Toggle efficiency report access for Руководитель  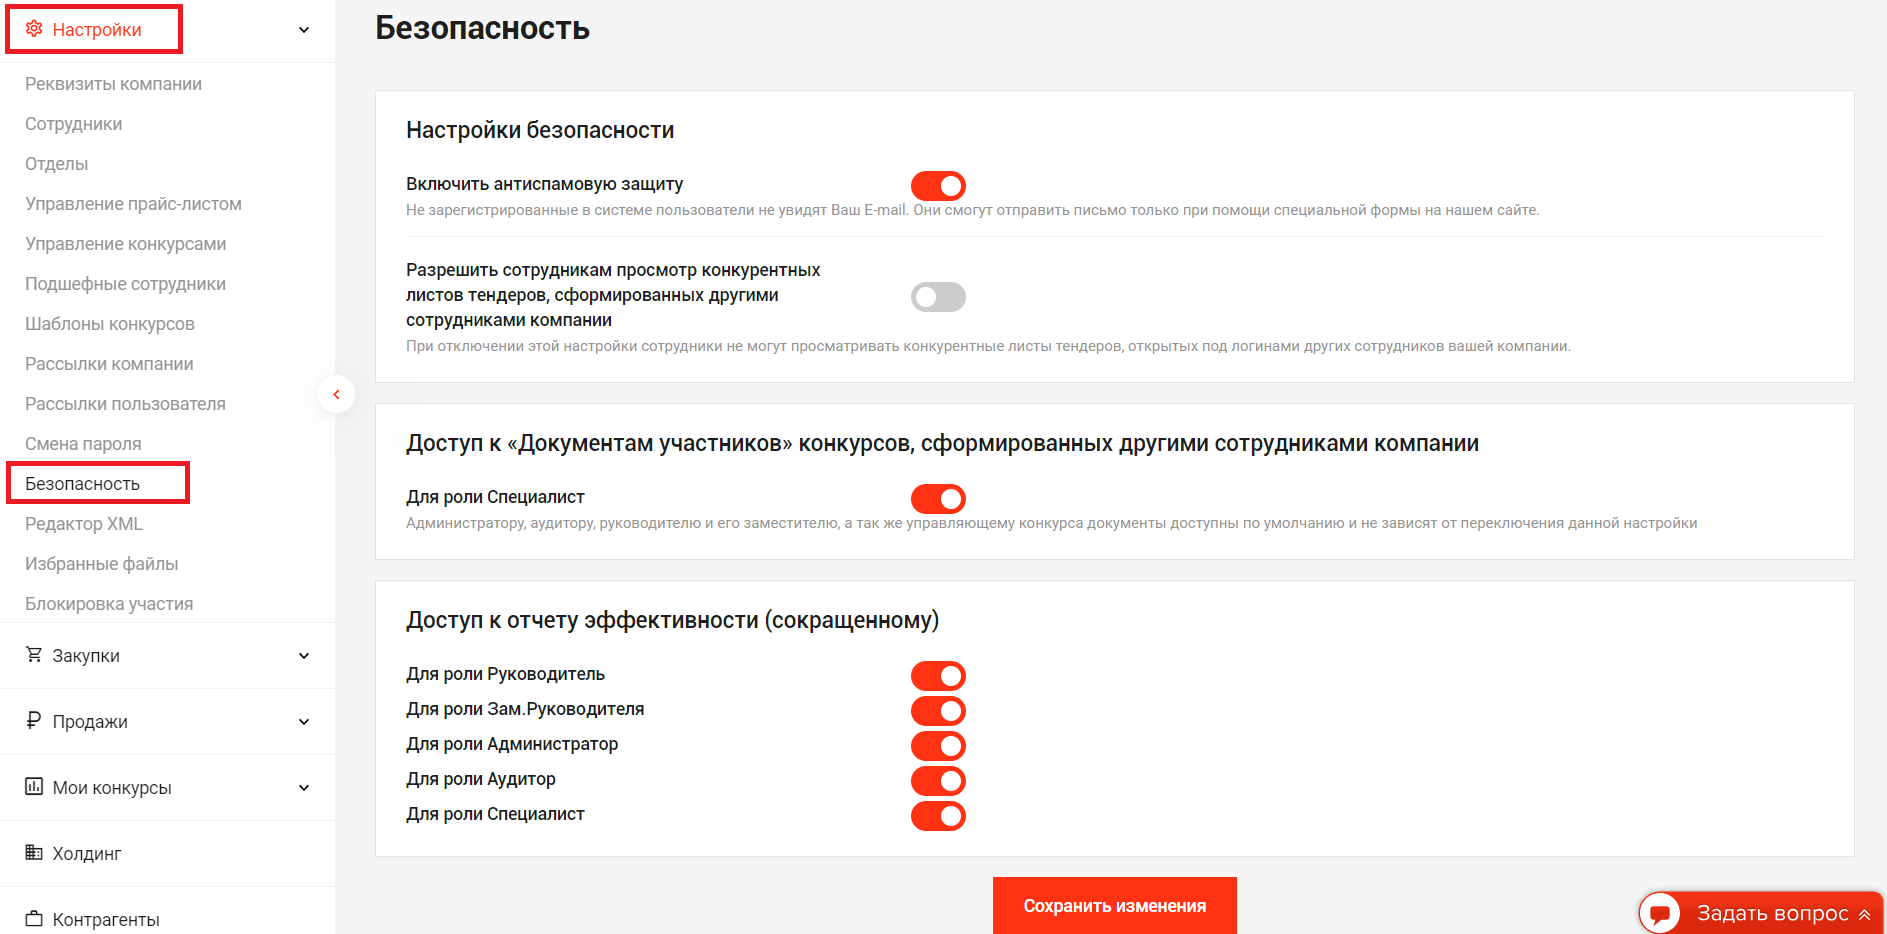(938, 676)
